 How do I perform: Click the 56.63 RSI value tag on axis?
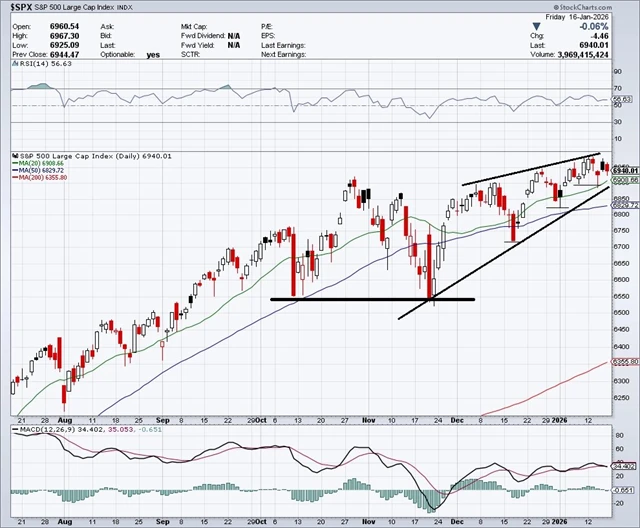tap(622, 99)
